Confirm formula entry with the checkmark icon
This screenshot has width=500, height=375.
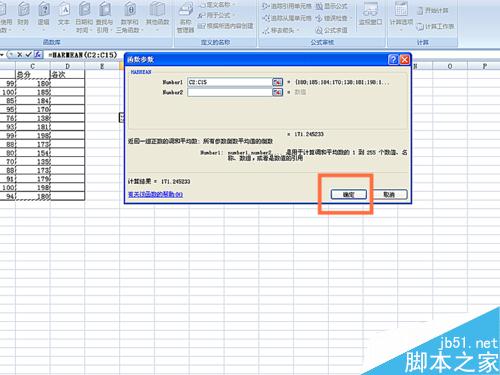click(29, 55)
